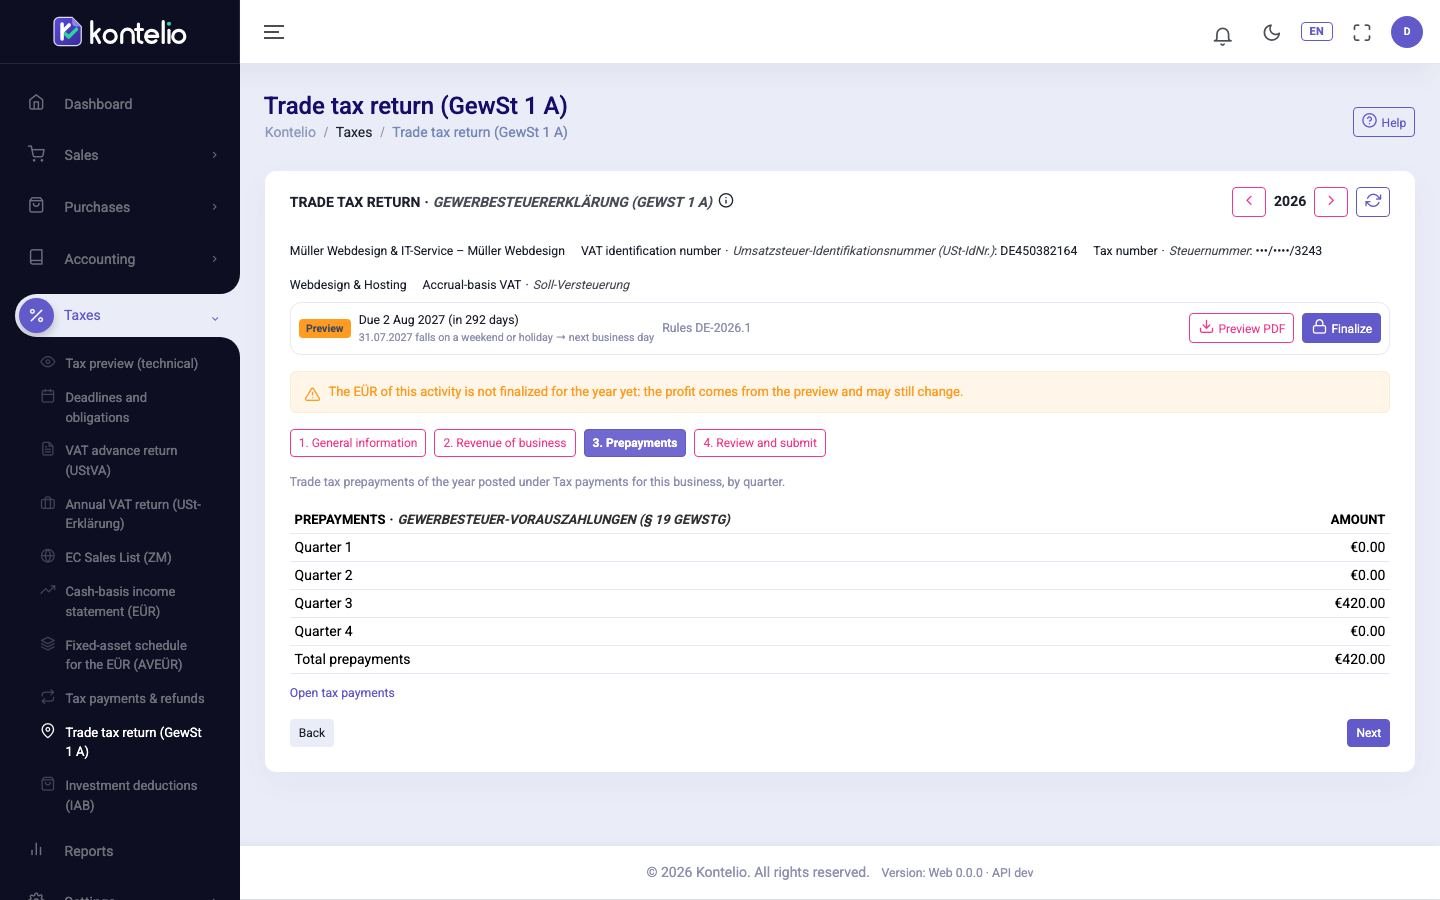This screenshot has height=900, width=1440.
Task: Open notifications bell icon
Action: coord(1222,35)
